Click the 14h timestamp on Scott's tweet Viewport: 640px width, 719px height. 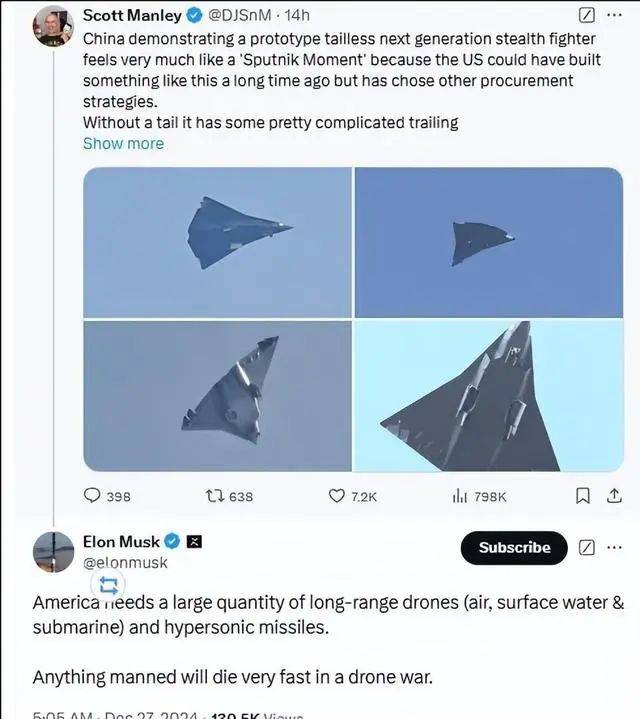coord(297,16)
